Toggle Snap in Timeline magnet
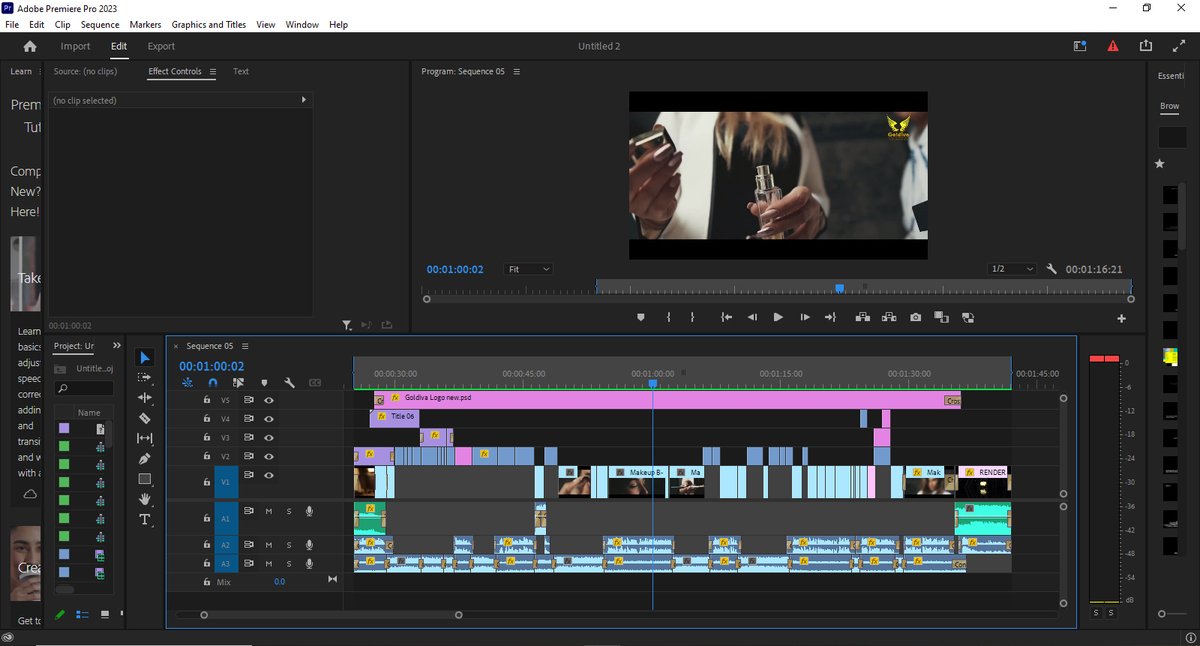Image resolution: width=1200 pixels, height=646 pixels. coord(212,382)
